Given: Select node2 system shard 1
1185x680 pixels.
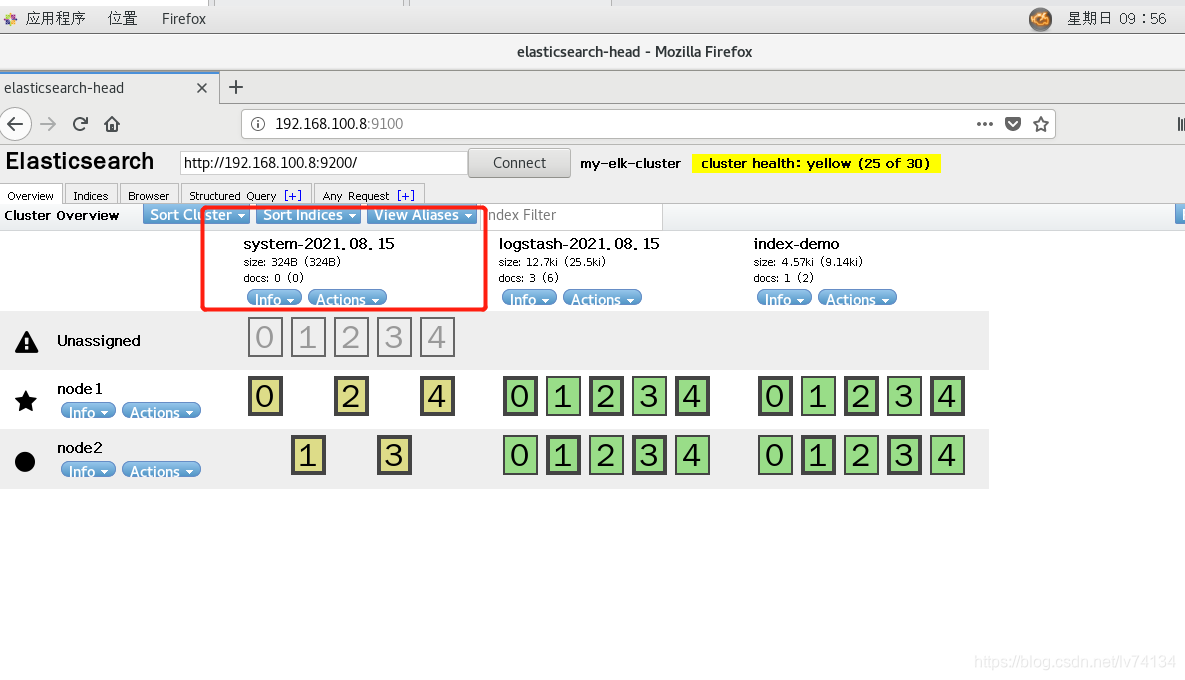Looking at the screenshot, I should tap(308, 455).
